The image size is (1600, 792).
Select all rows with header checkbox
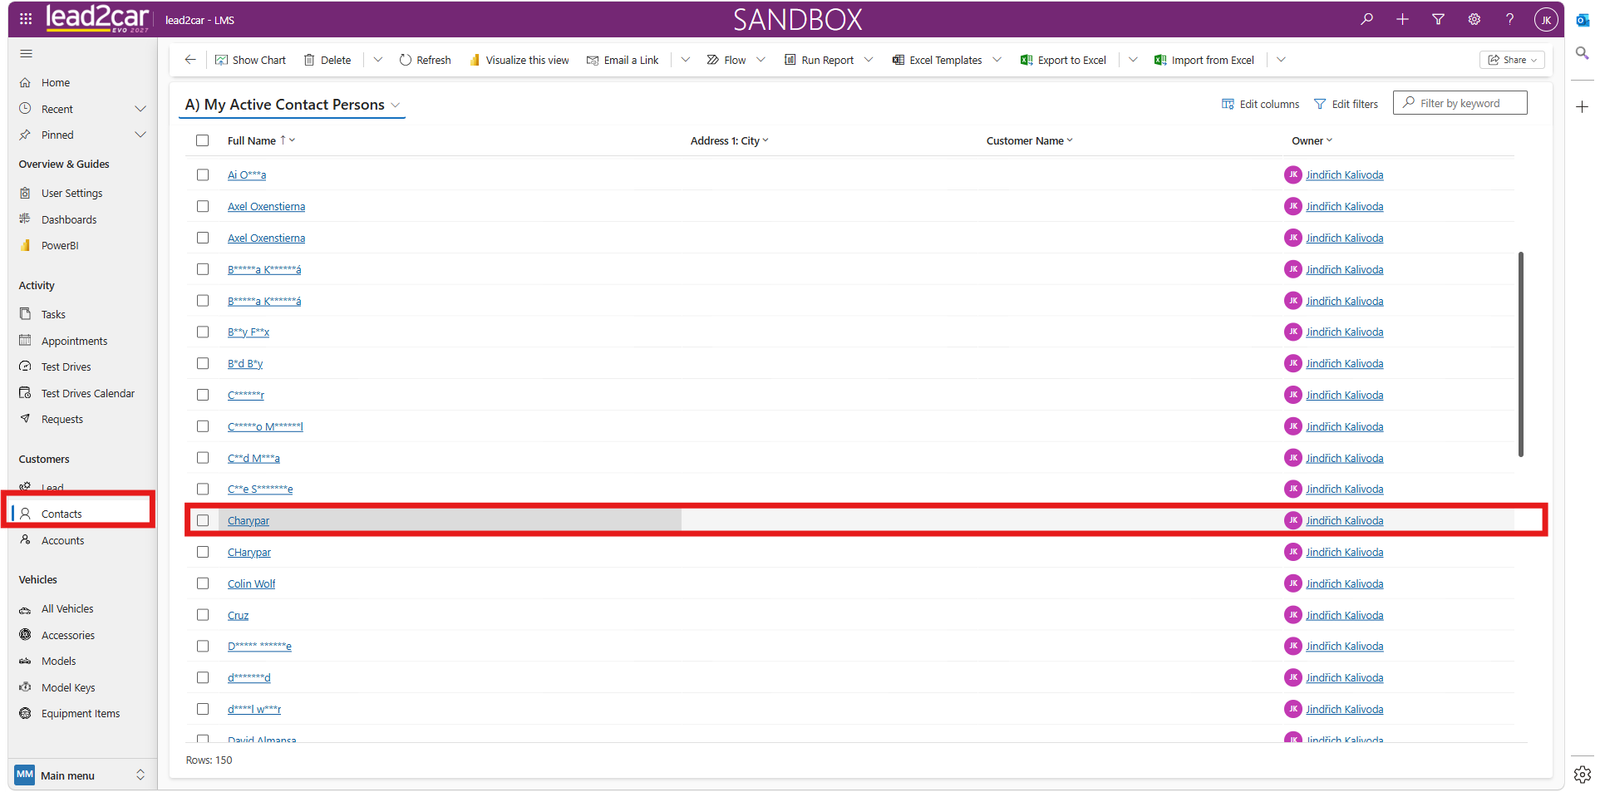(x=203, y=141)
